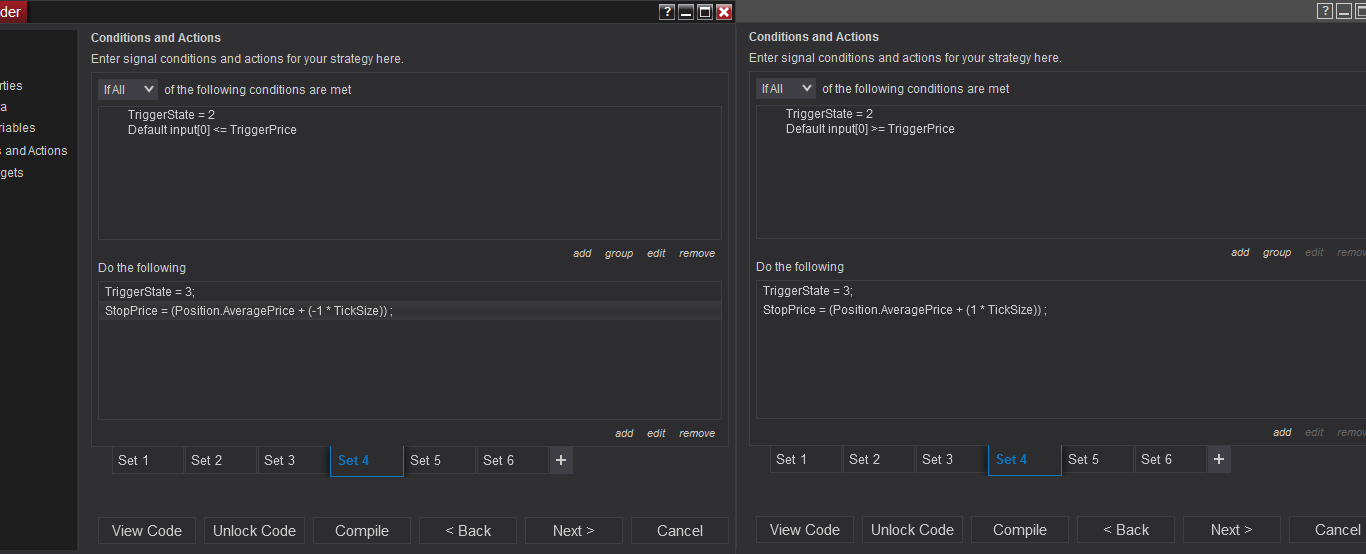Click Next button in right window
Screen dimensions: 1366x554
1231,530
